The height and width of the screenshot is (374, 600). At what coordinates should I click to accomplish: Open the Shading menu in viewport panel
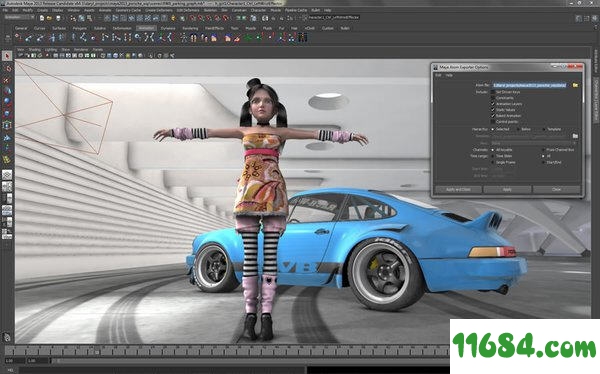[34, 50]
